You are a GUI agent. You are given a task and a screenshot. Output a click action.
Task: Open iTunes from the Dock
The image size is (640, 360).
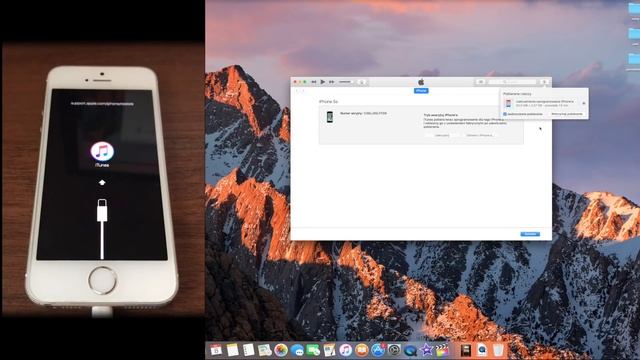pos(346,350)
